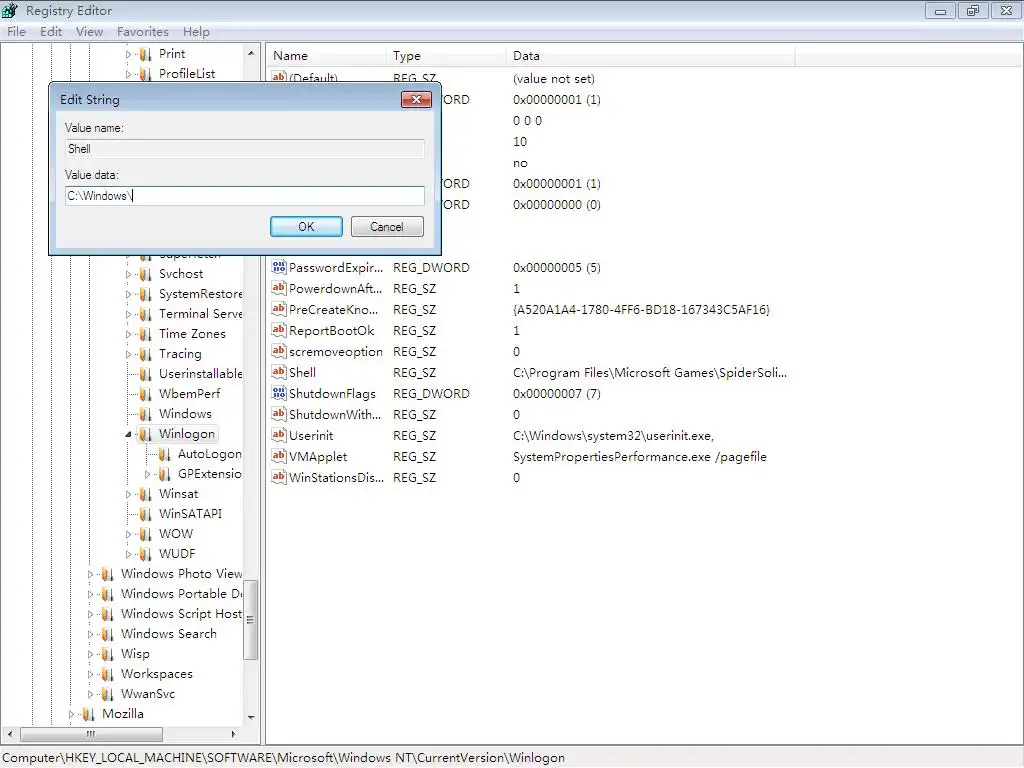Click the SystemPropertiesPerformance.exe /pagefile data
The image size is (1024, 768).
click(x=639, y=456)
